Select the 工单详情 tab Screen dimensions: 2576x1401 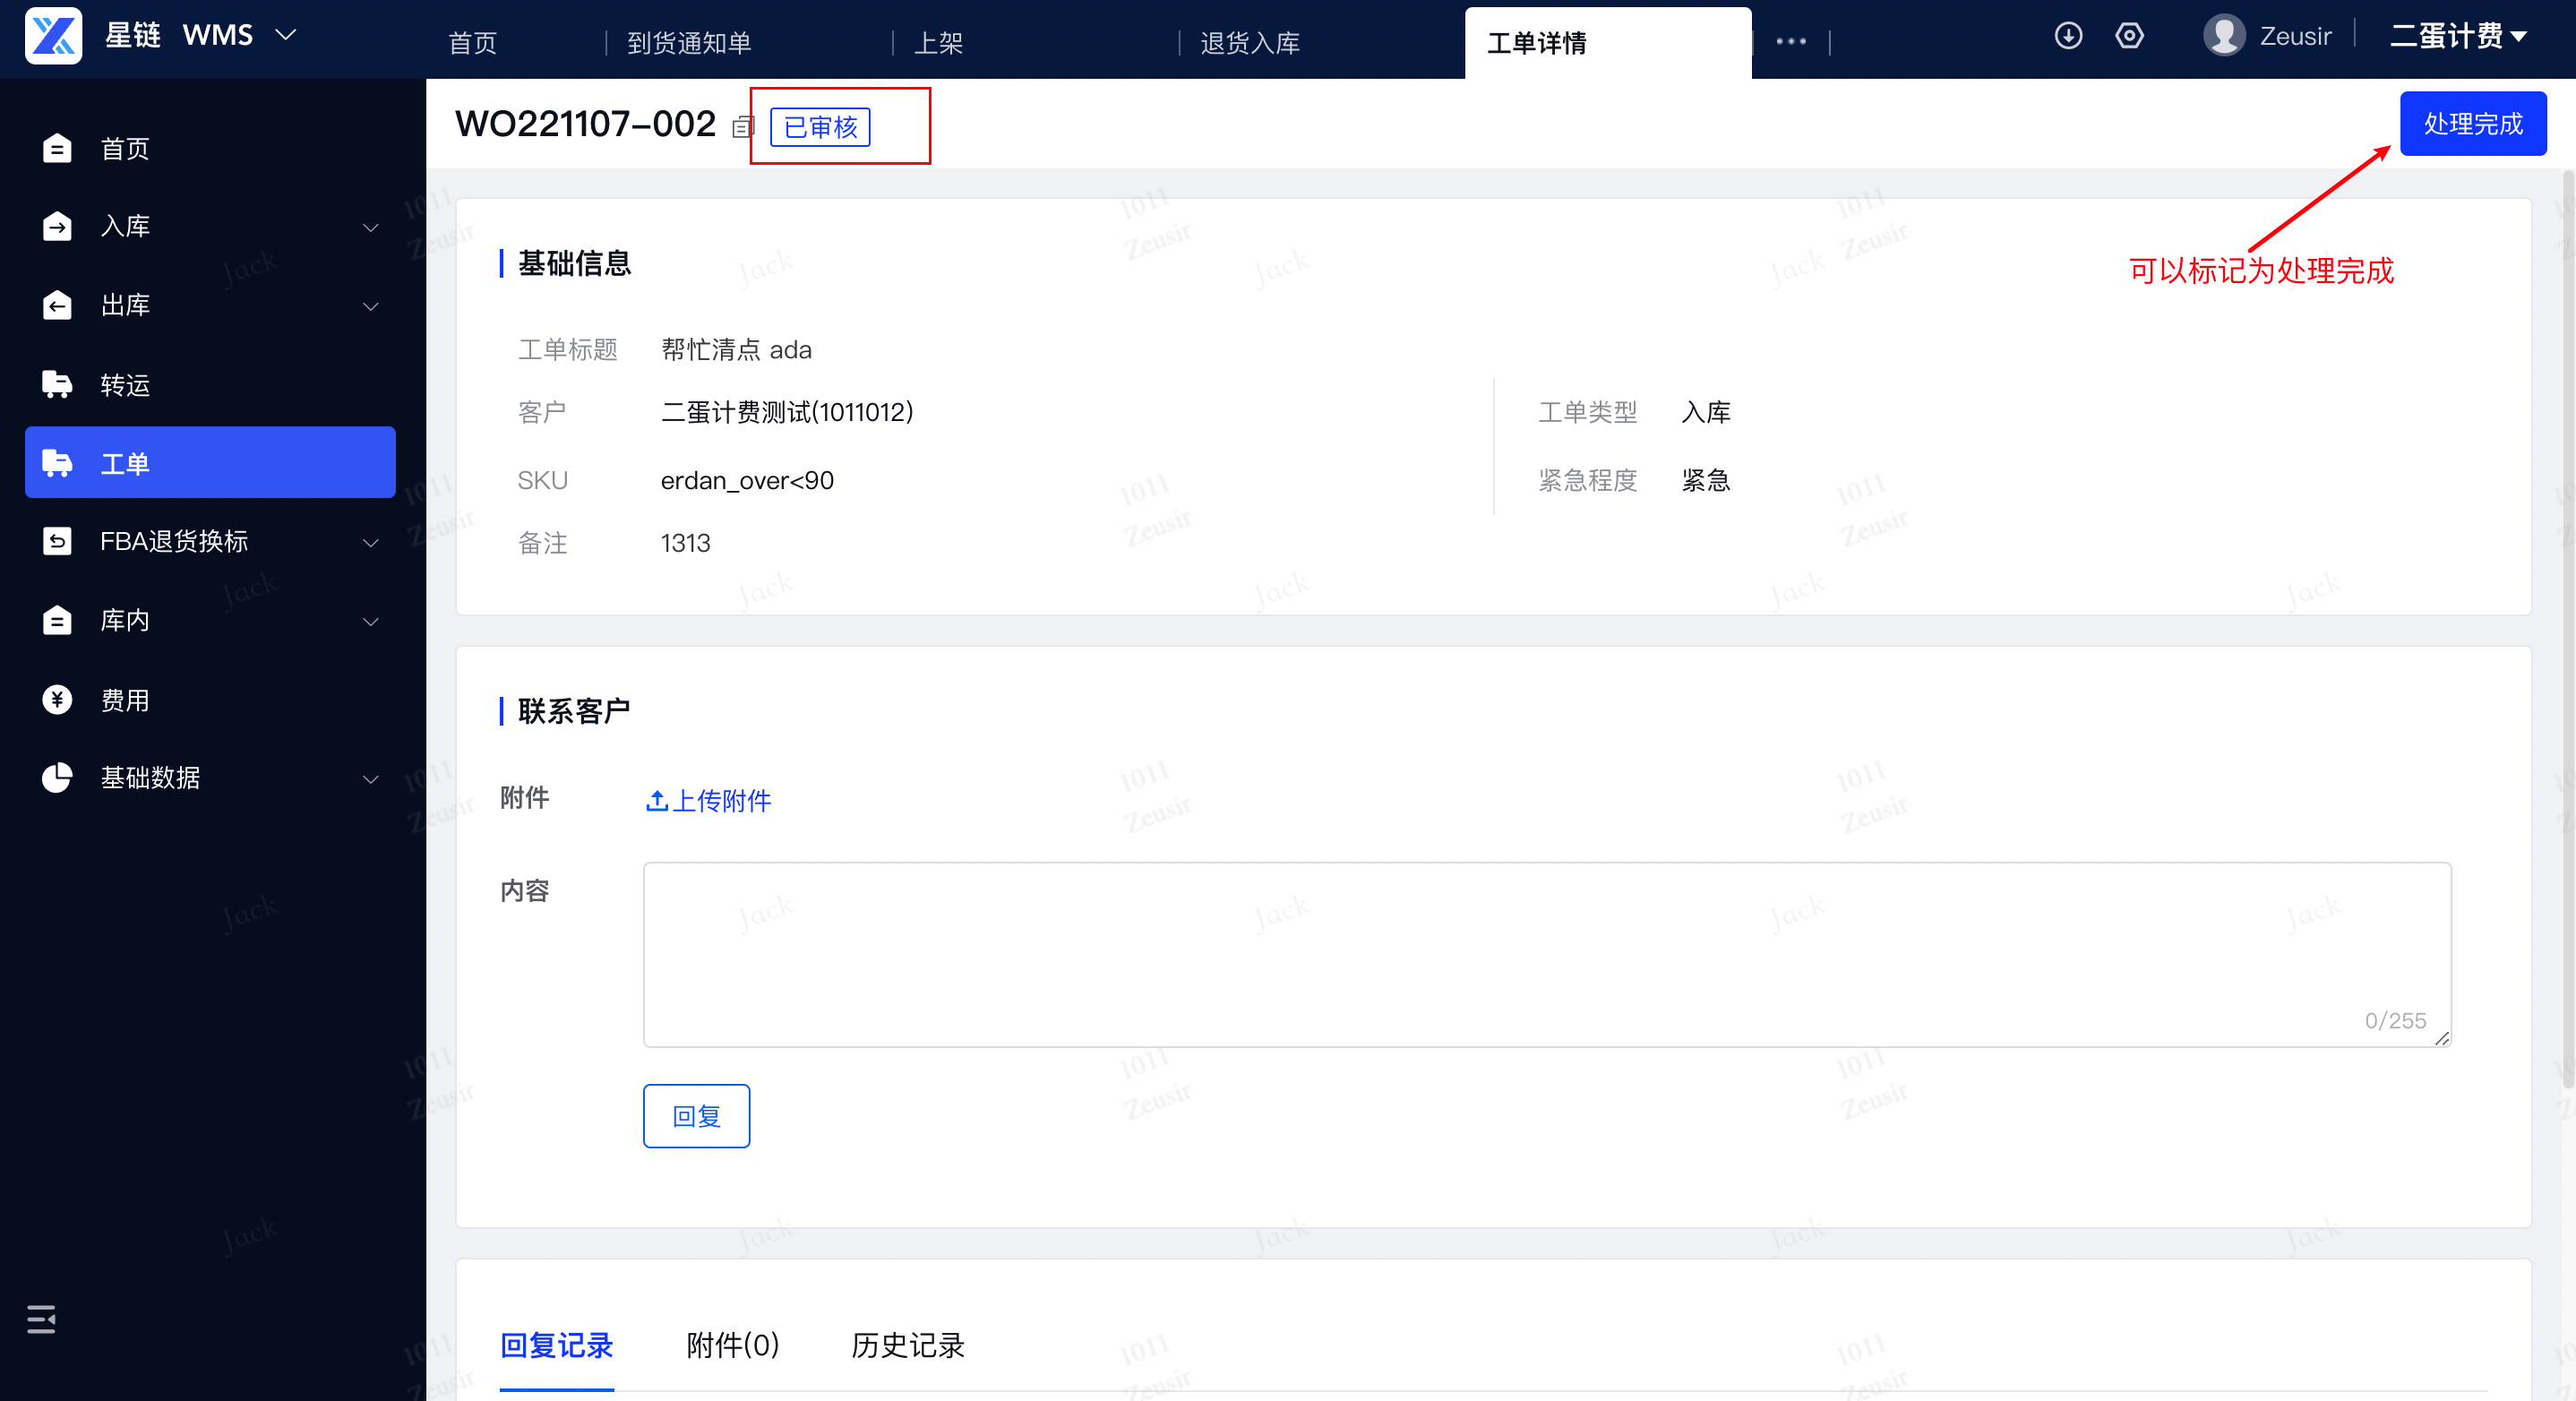pyautogui.click(x=1607, y=43)
